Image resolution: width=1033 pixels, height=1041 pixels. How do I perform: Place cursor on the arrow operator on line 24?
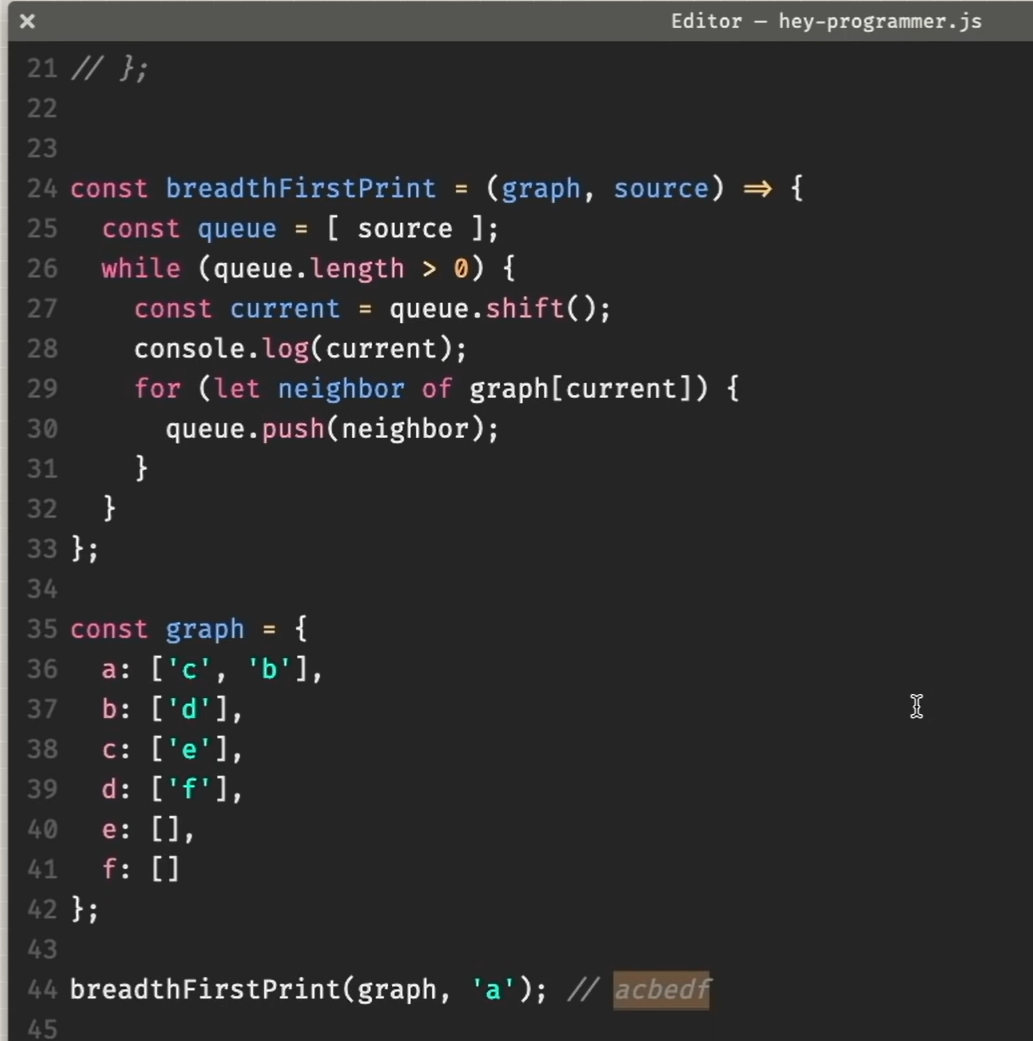click(757, 189)
